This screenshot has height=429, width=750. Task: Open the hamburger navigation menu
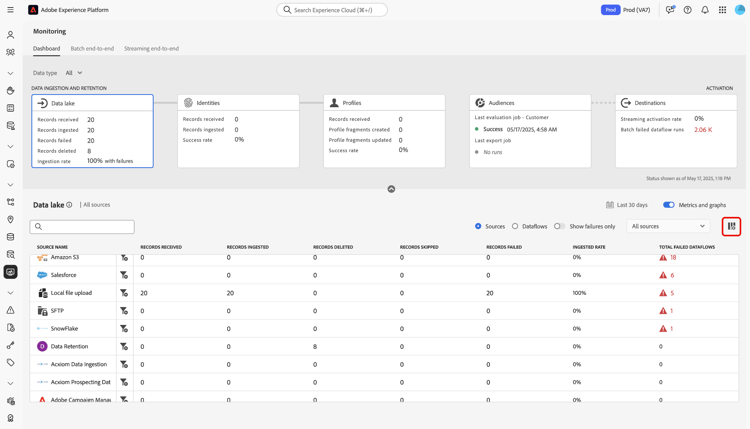tap(10, 10)
